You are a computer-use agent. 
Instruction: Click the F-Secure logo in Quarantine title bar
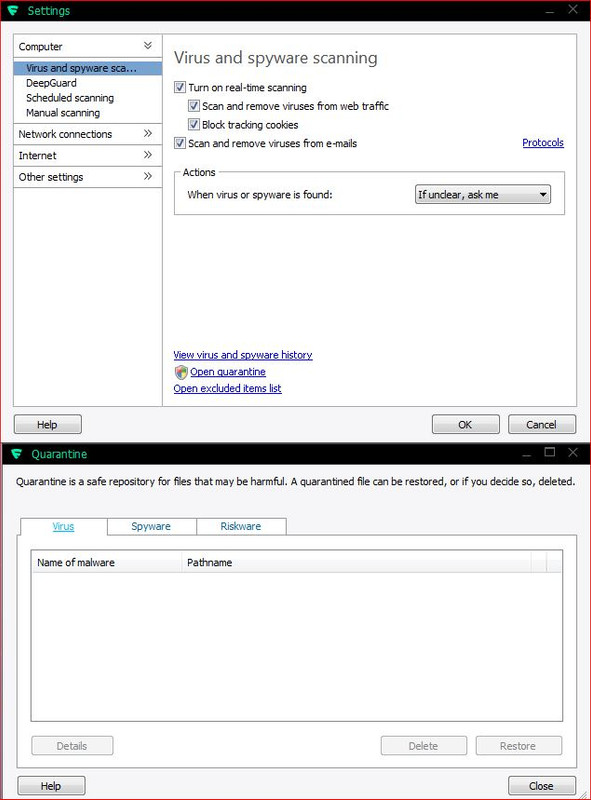pos(17,454)
